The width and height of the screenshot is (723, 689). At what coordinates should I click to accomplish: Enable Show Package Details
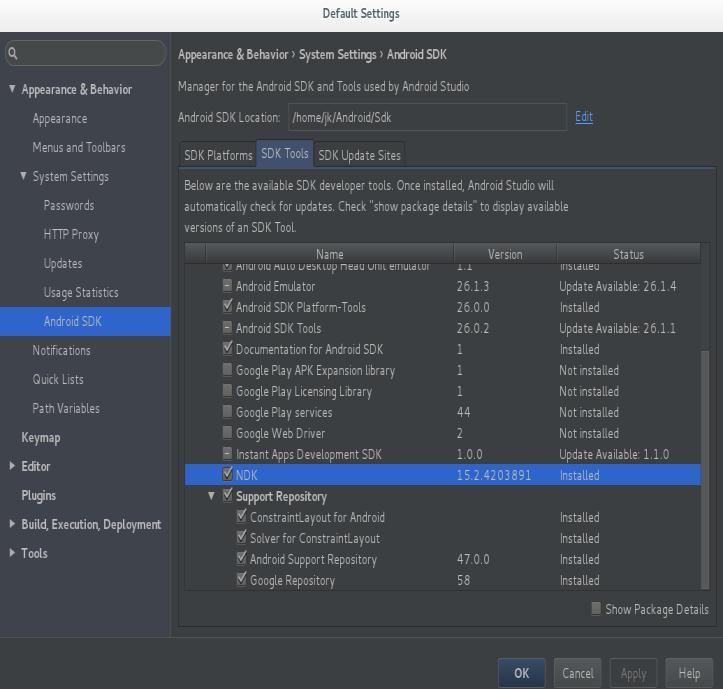(596, 609)
